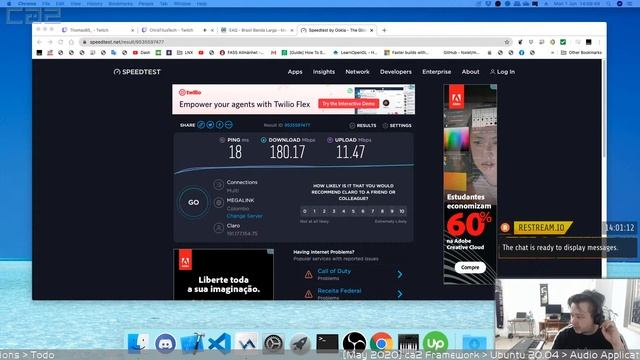The image size is (640, 360).
Task: Rate recommendation score 10
Action: (x=402, y=211)
